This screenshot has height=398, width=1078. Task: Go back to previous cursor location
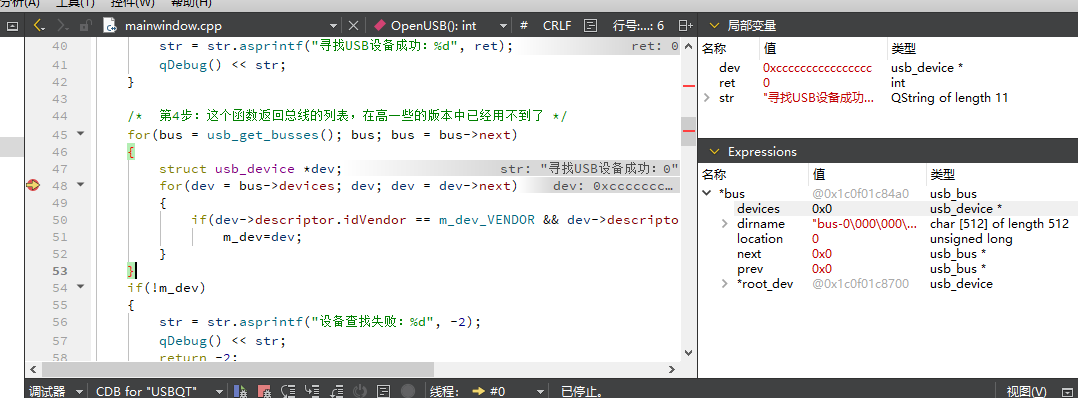pyautogui.click(x=39, y=26)
